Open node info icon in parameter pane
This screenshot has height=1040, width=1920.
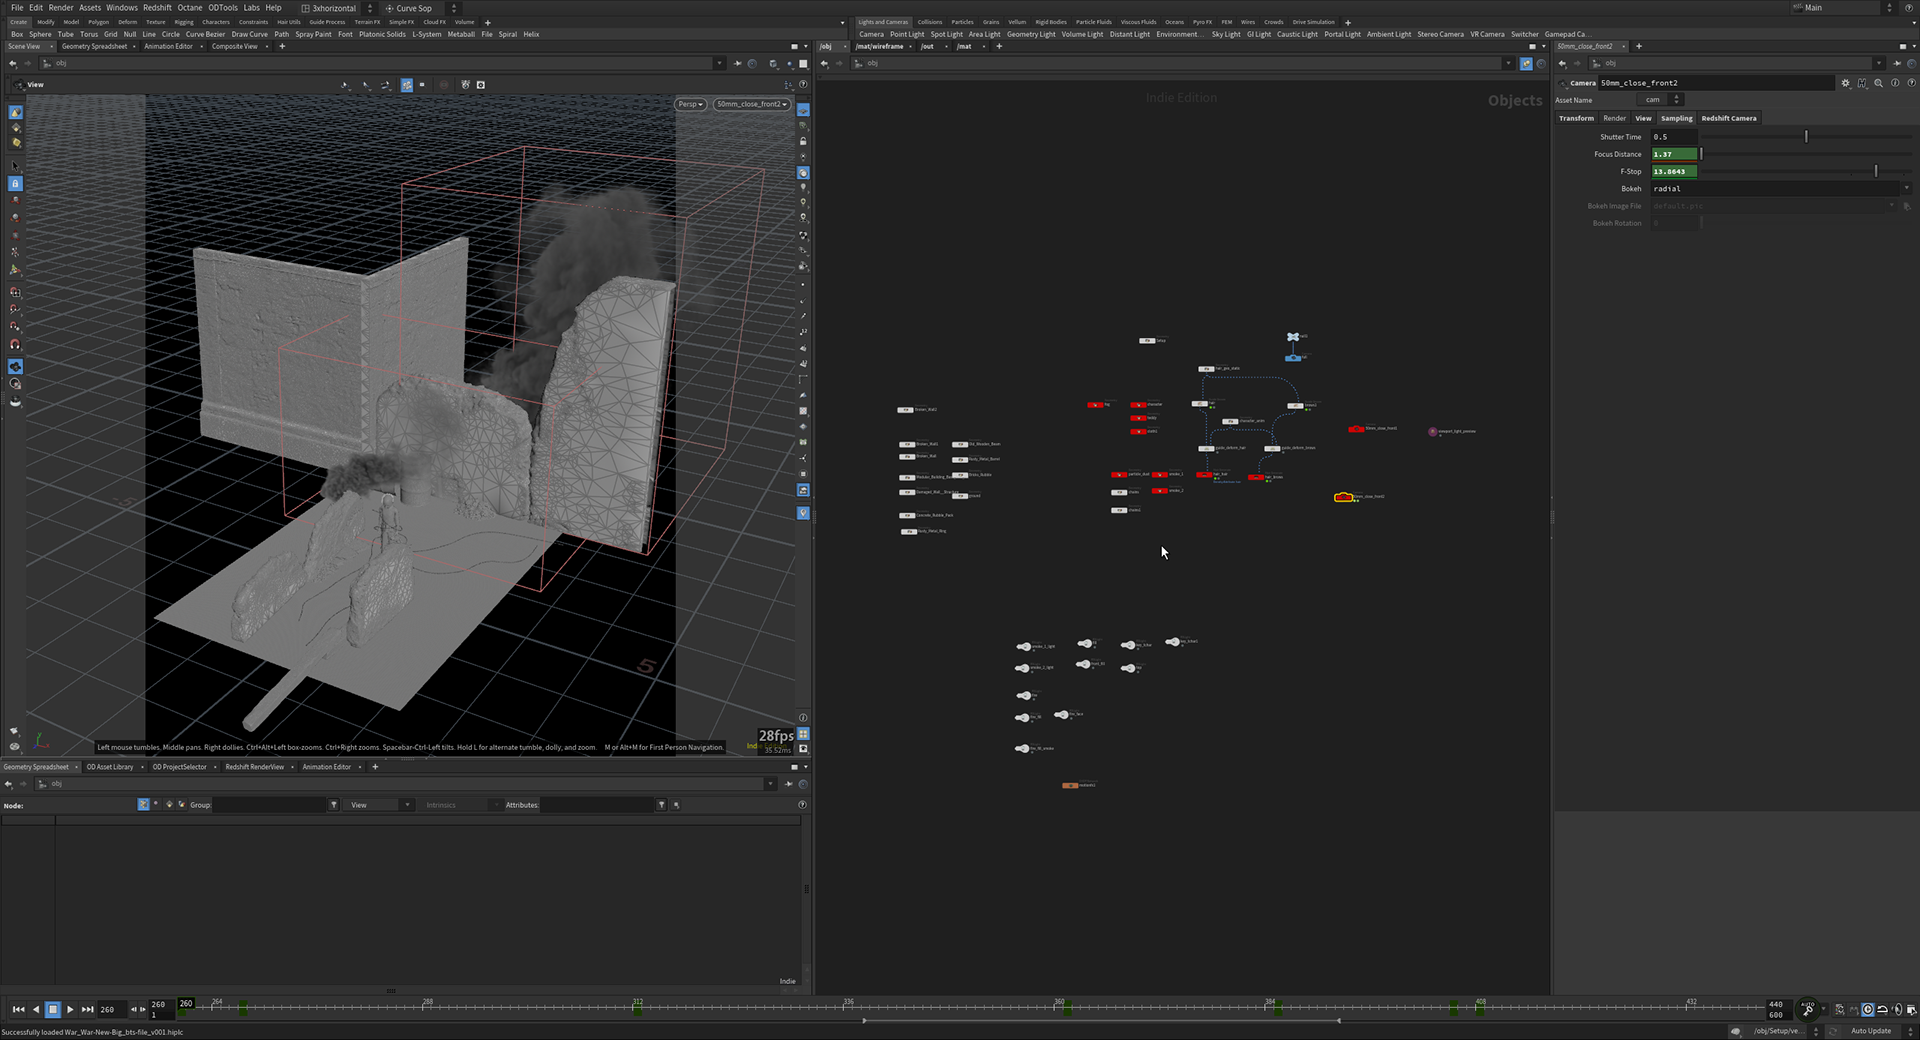[x=1895, y=83]
